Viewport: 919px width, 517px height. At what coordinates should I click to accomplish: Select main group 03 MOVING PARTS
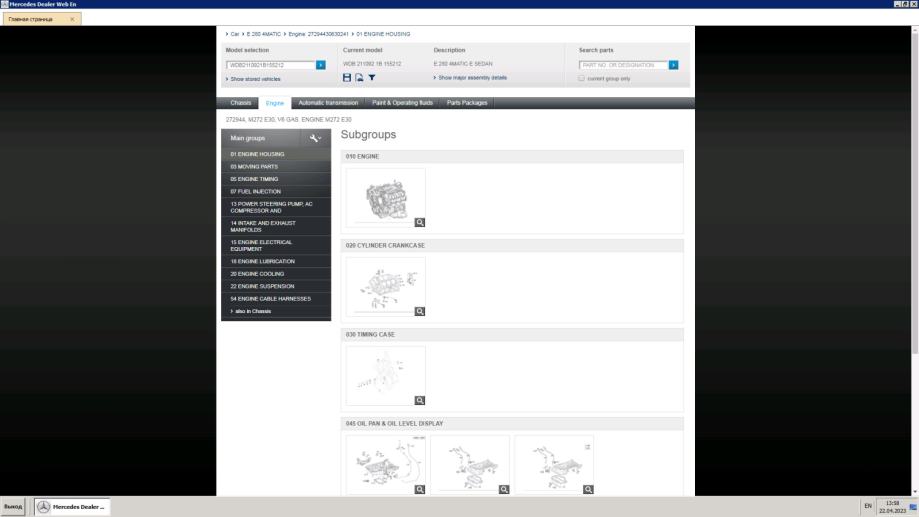click(276, 166)
